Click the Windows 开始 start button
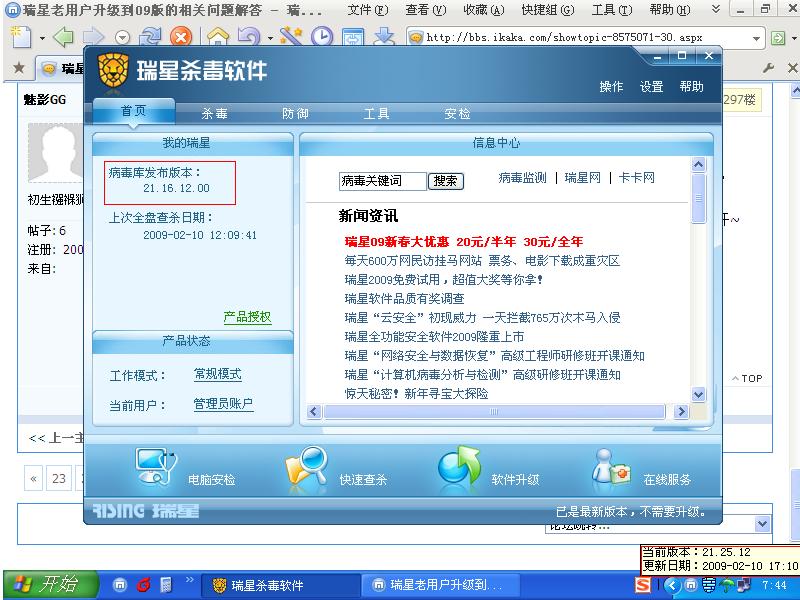800x600 pixels. click(51, 585)
